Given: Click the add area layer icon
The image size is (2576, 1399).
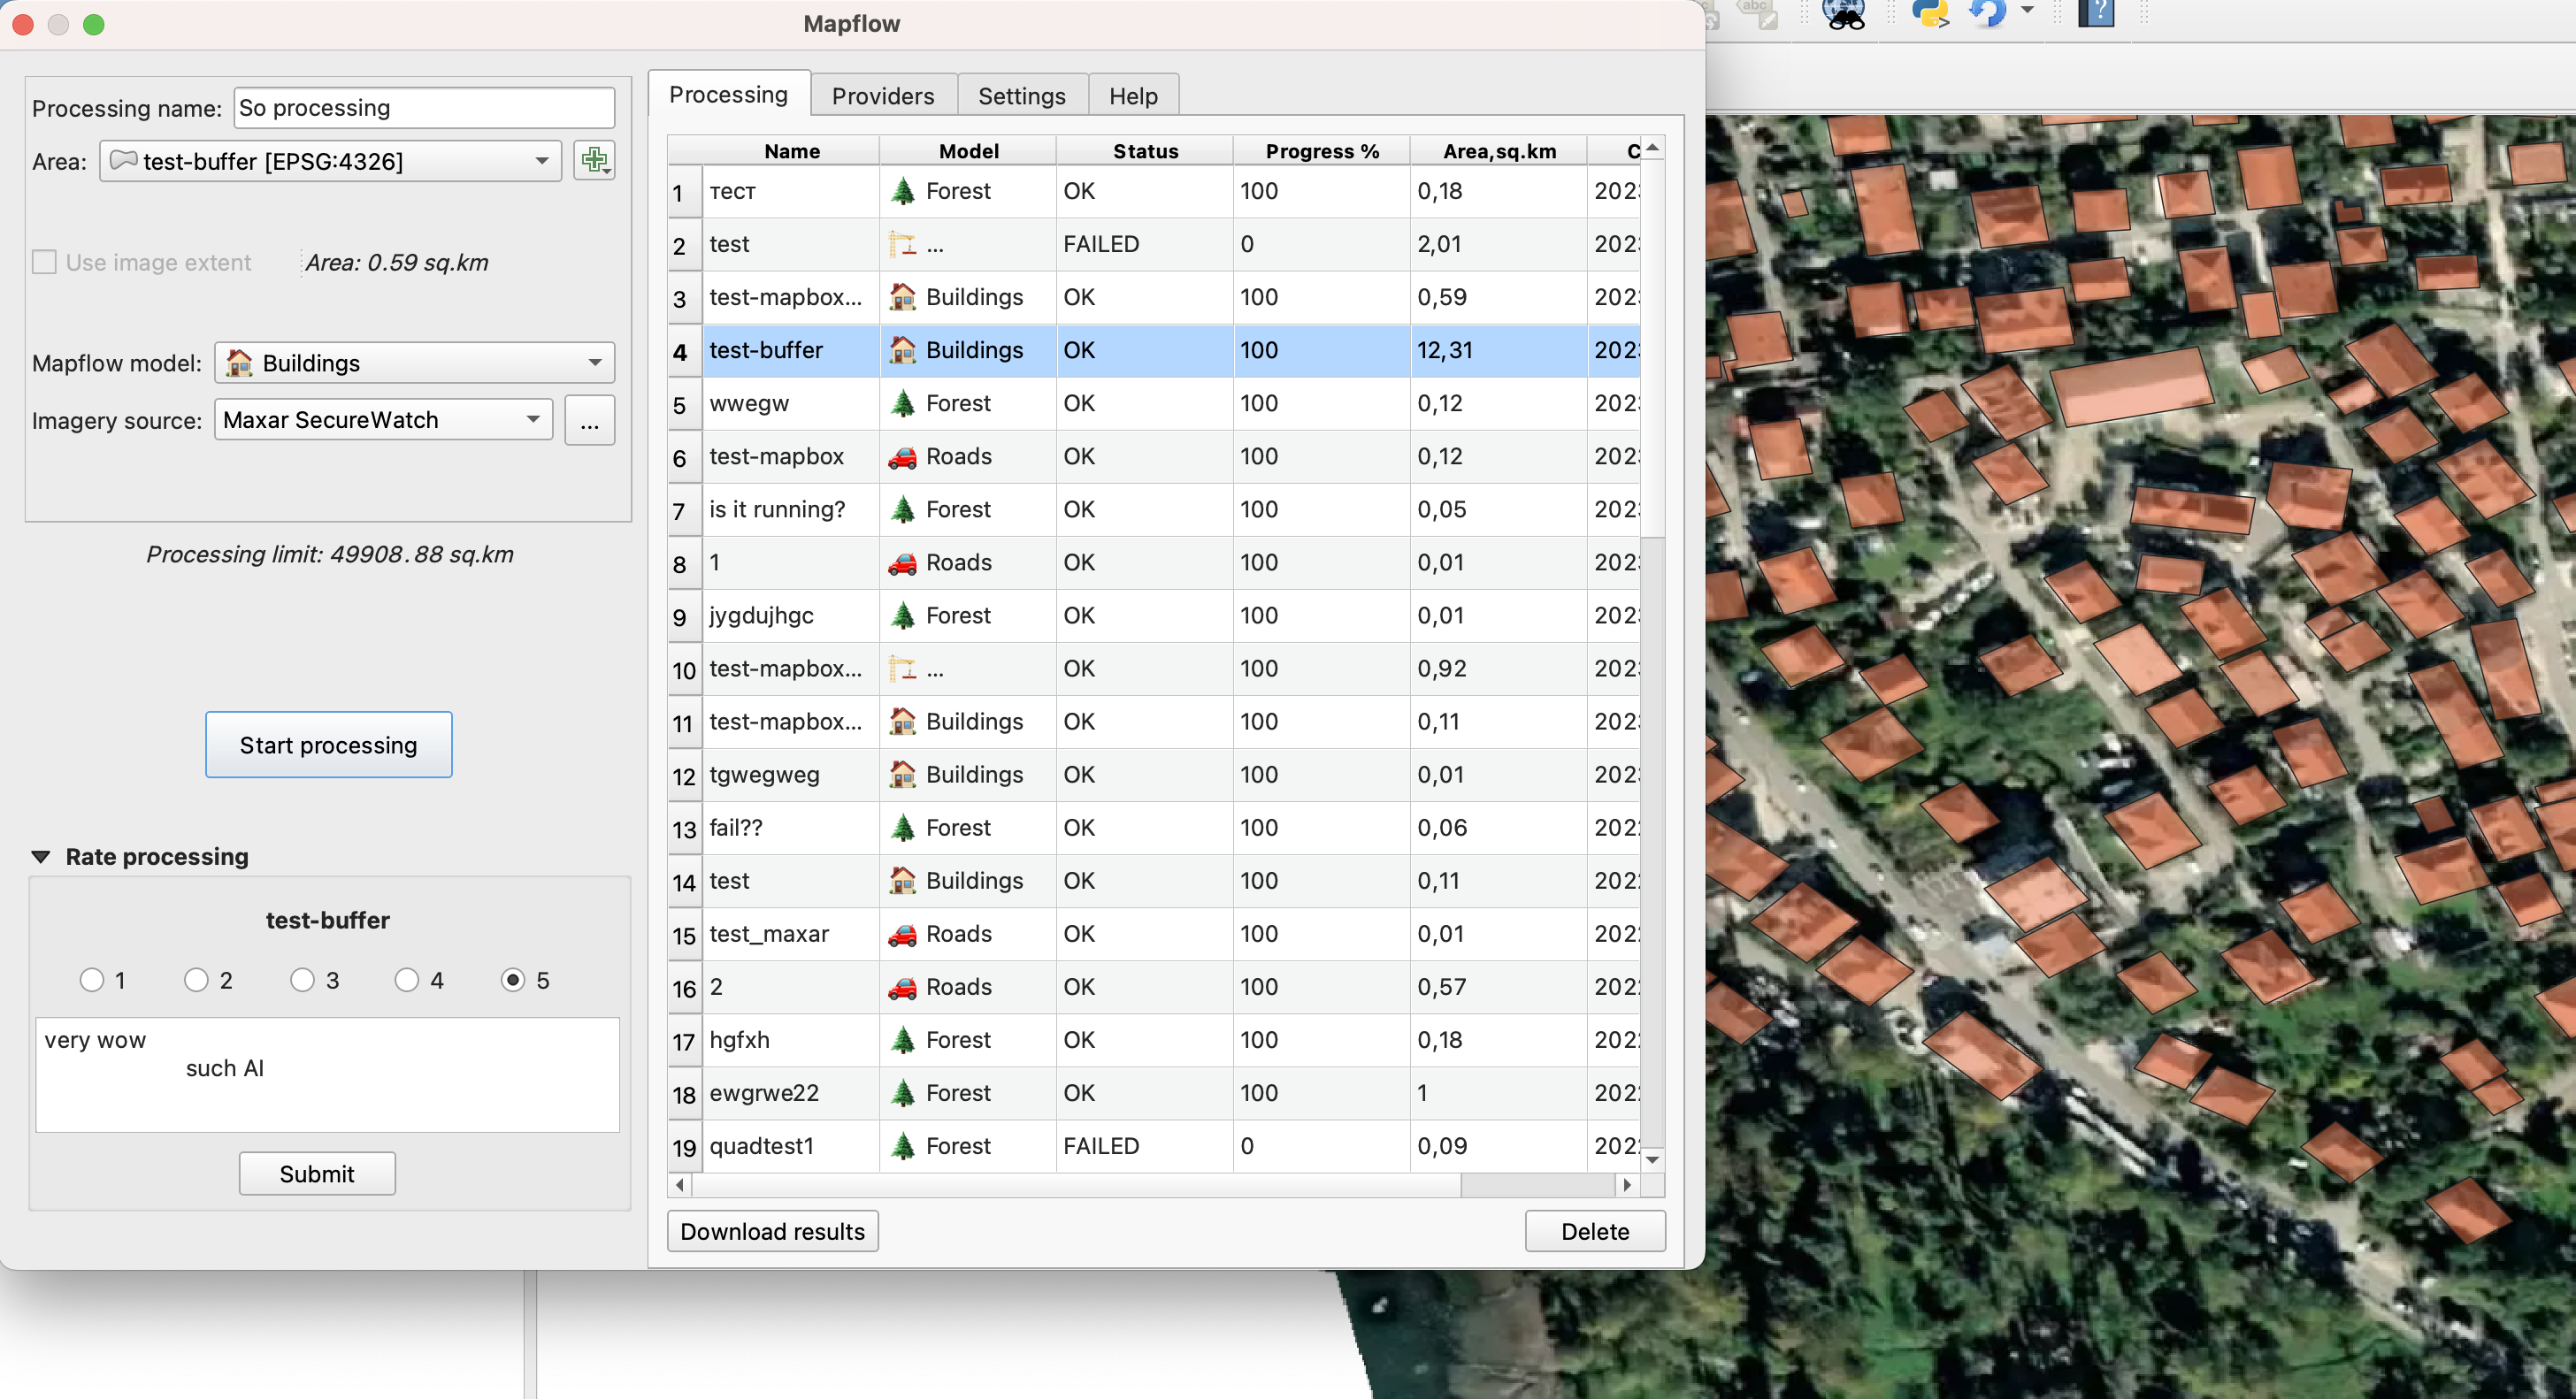Looking at the screenshot, I should pos(591,158).
